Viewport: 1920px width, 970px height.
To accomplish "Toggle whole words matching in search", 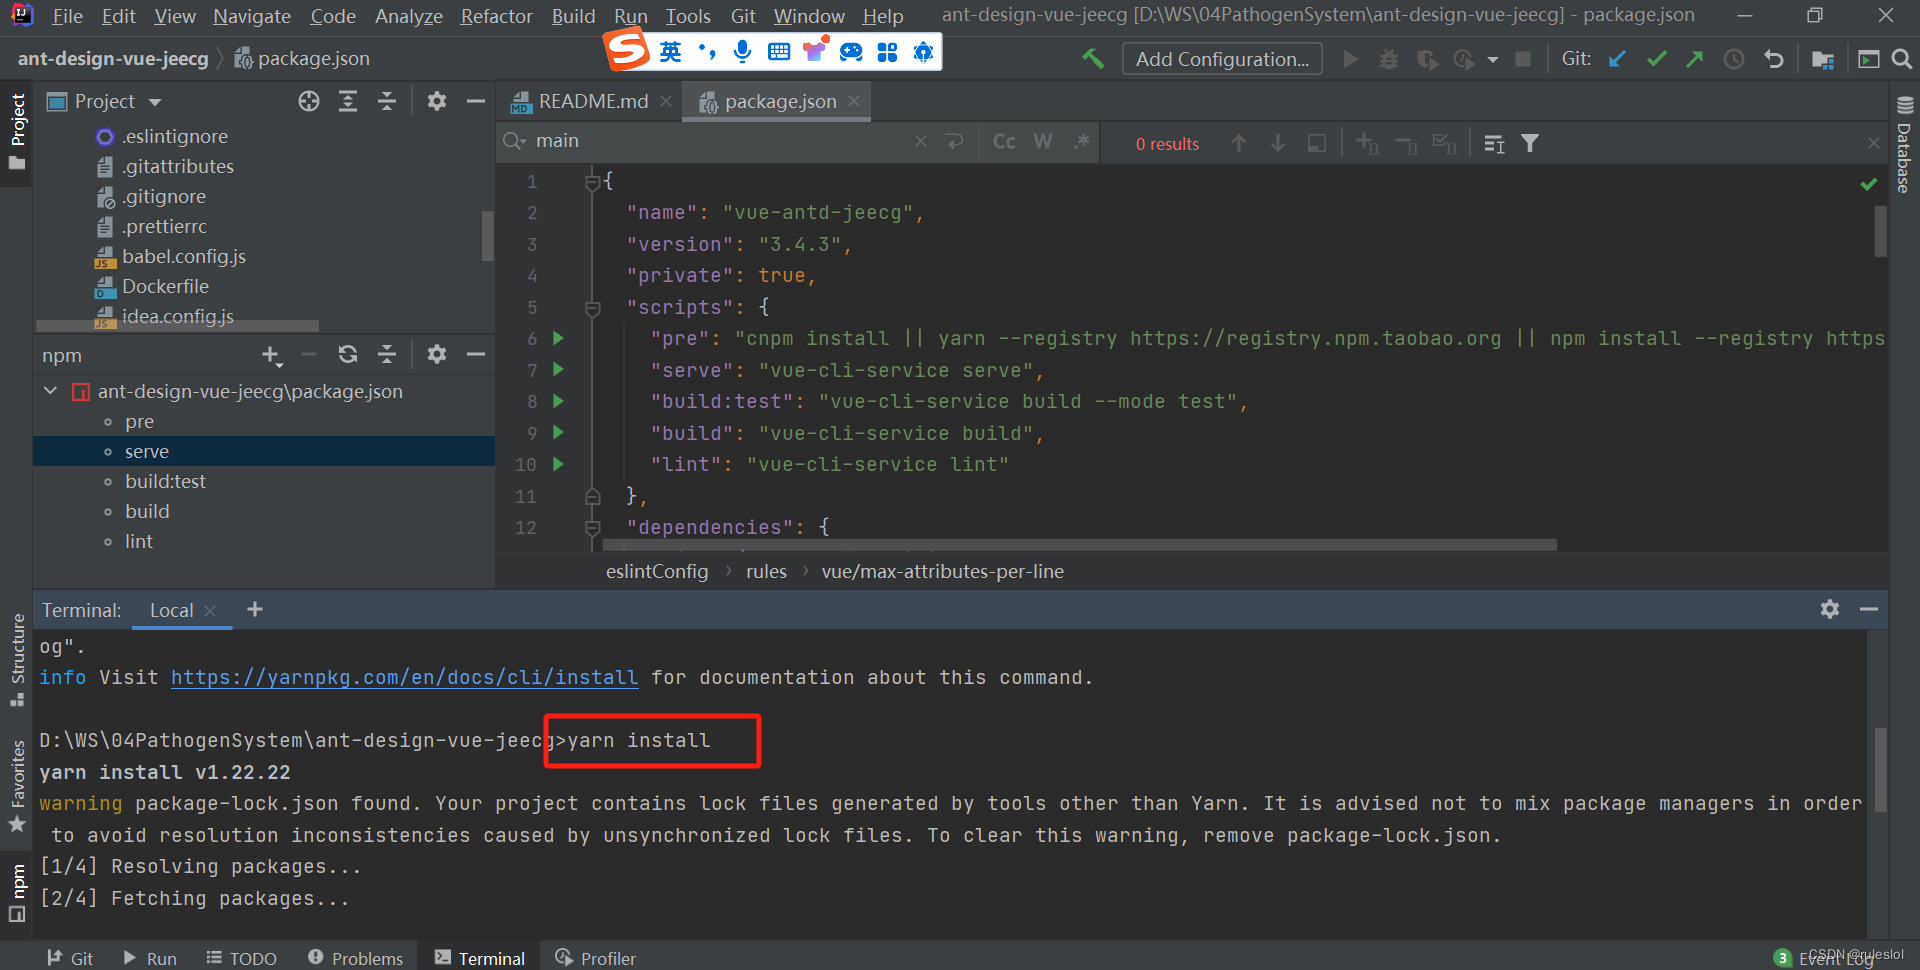I will pos(1041,141).
